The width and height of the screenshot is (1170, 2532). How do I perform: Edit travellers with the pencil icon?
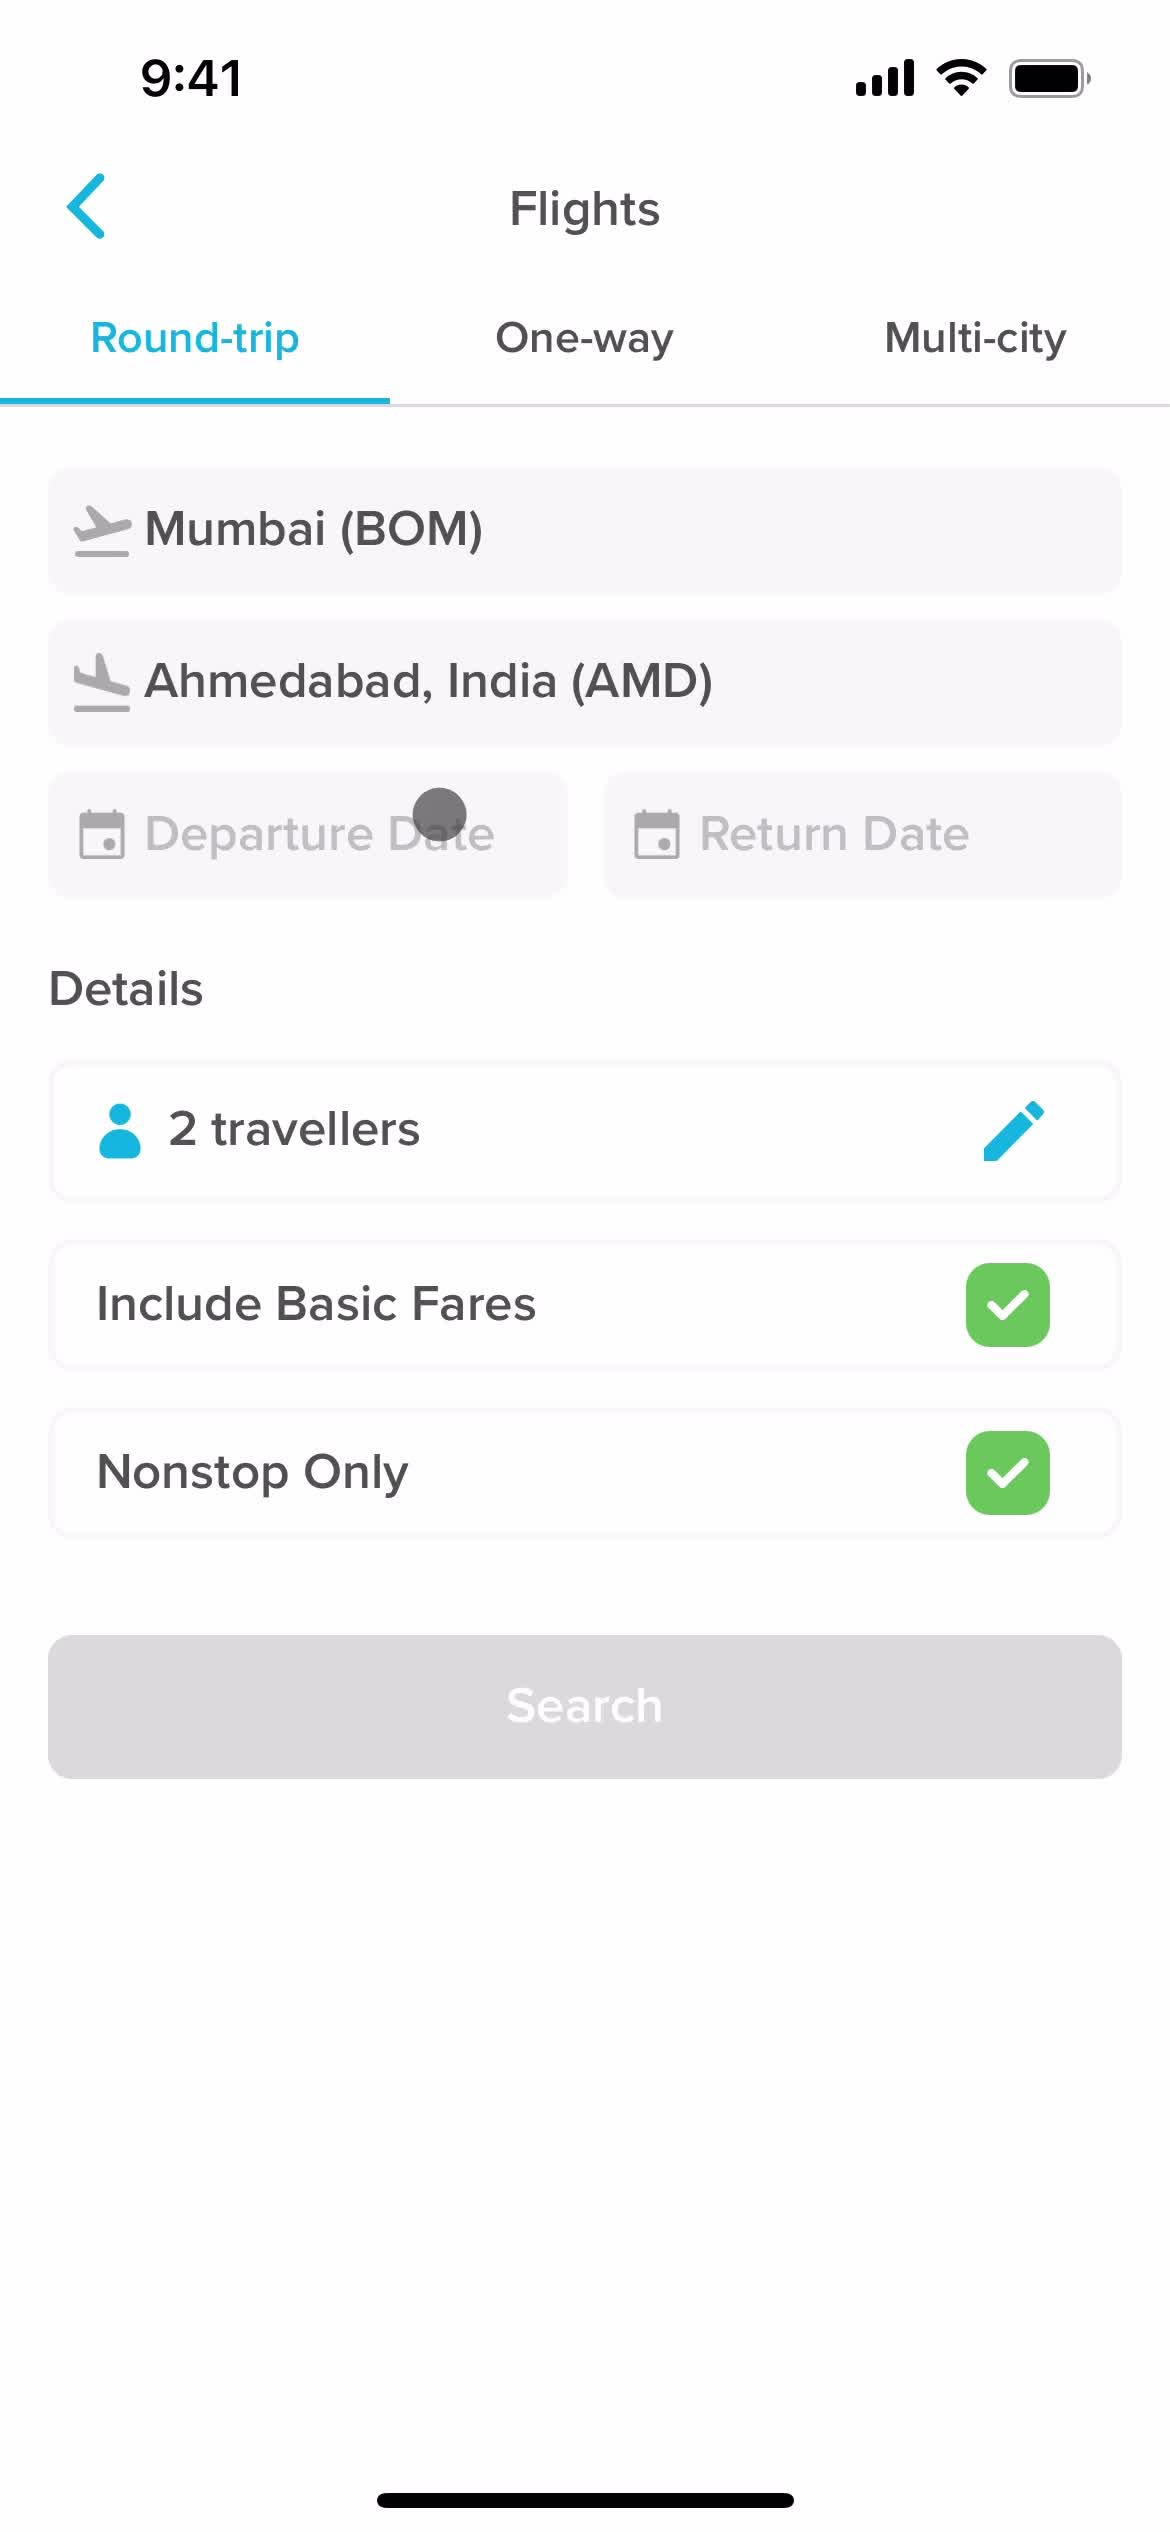[1013, 1131]
